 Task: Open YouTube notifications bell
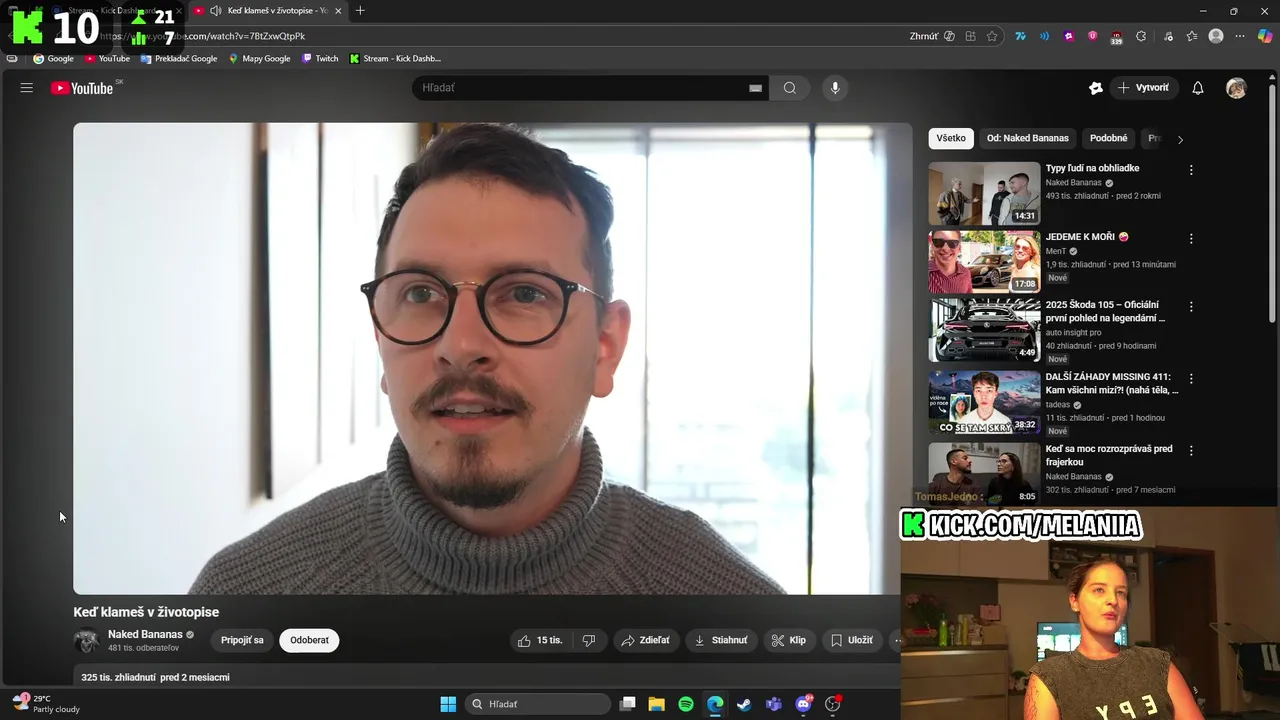(1198, 88)
